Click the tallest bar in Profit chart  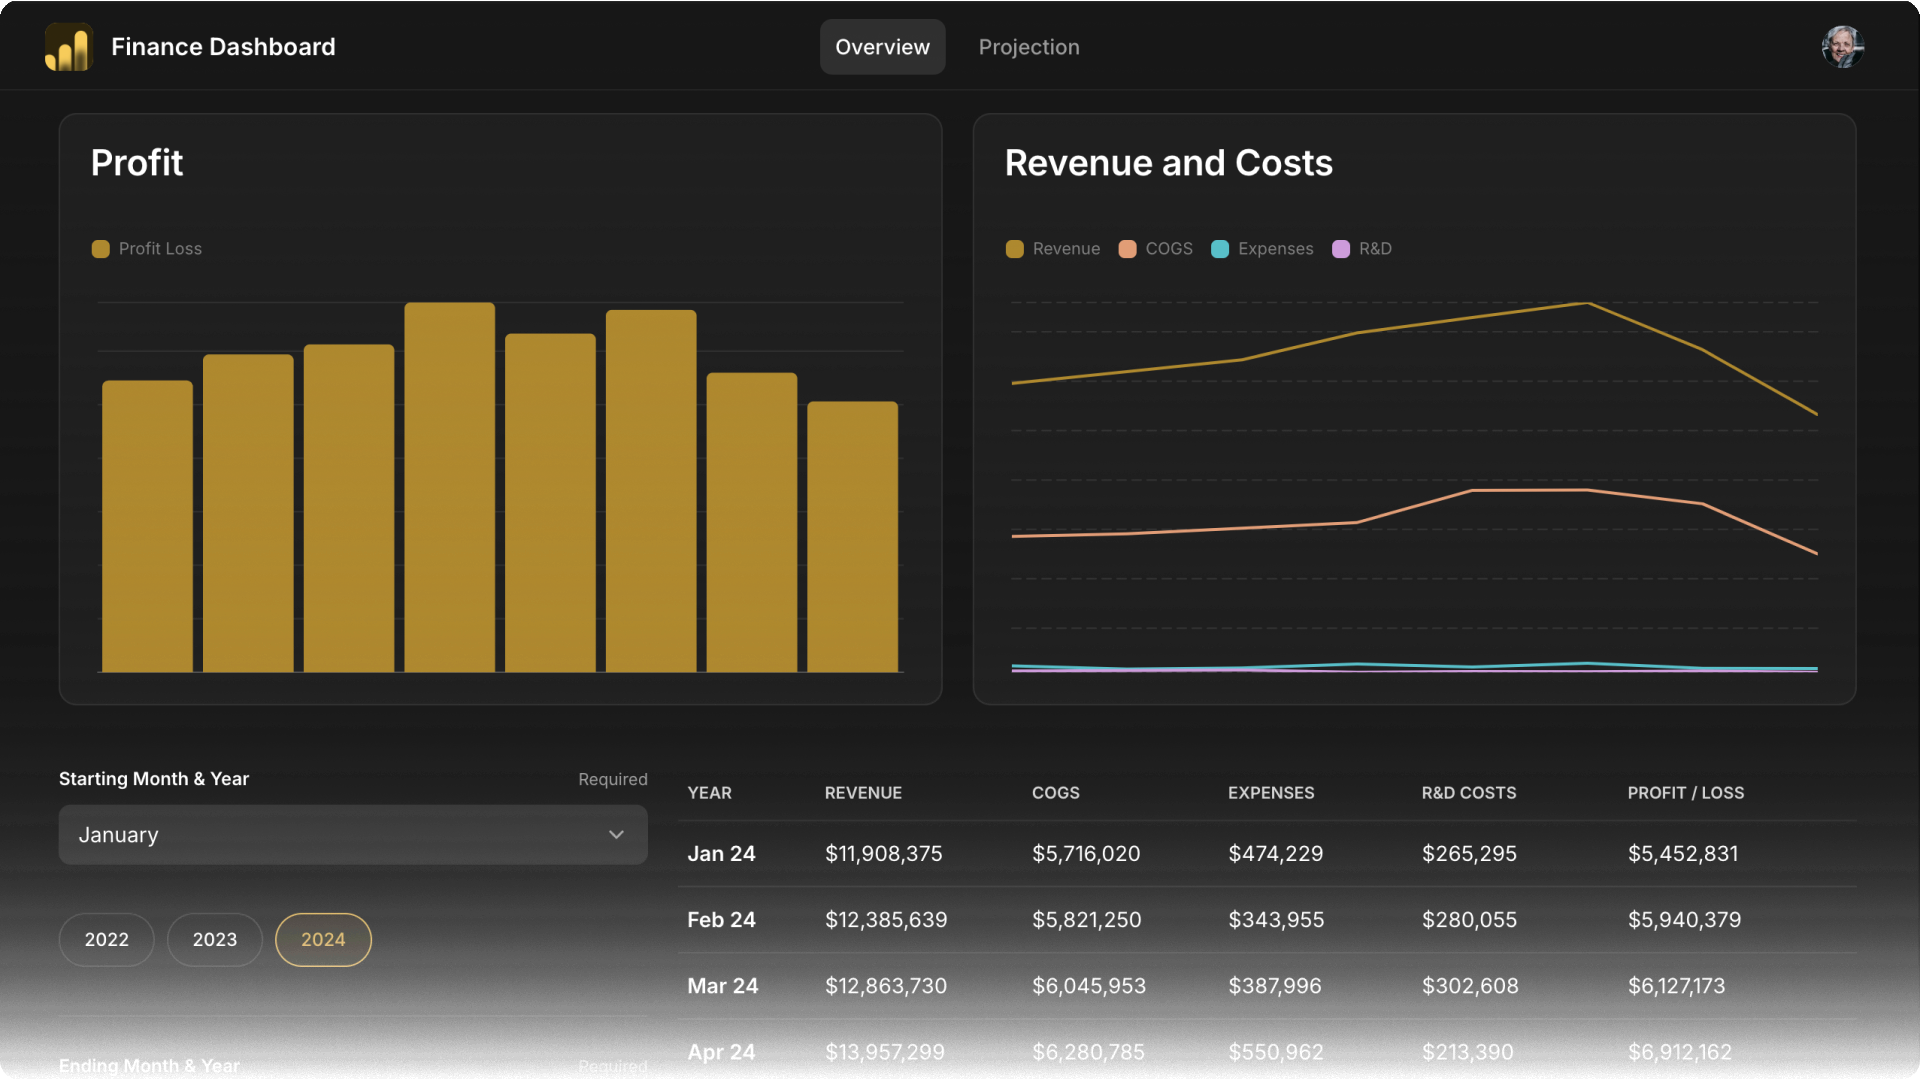click(449, 487)
